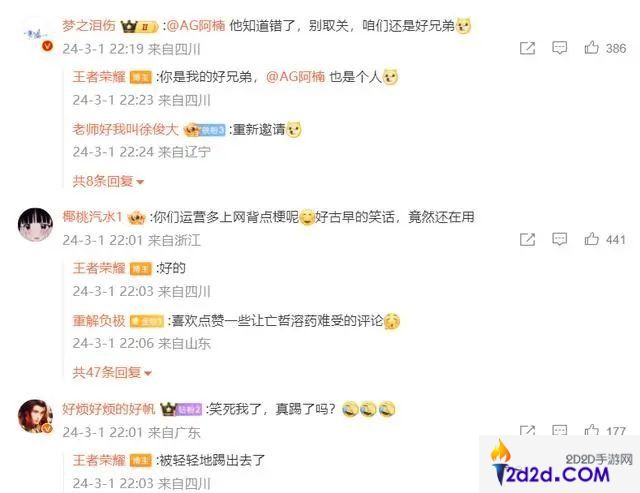Like 好烦好烦的好帆's comment with 177 likes
The width and height of the screenshot is (640, 493).
point(605,431)
